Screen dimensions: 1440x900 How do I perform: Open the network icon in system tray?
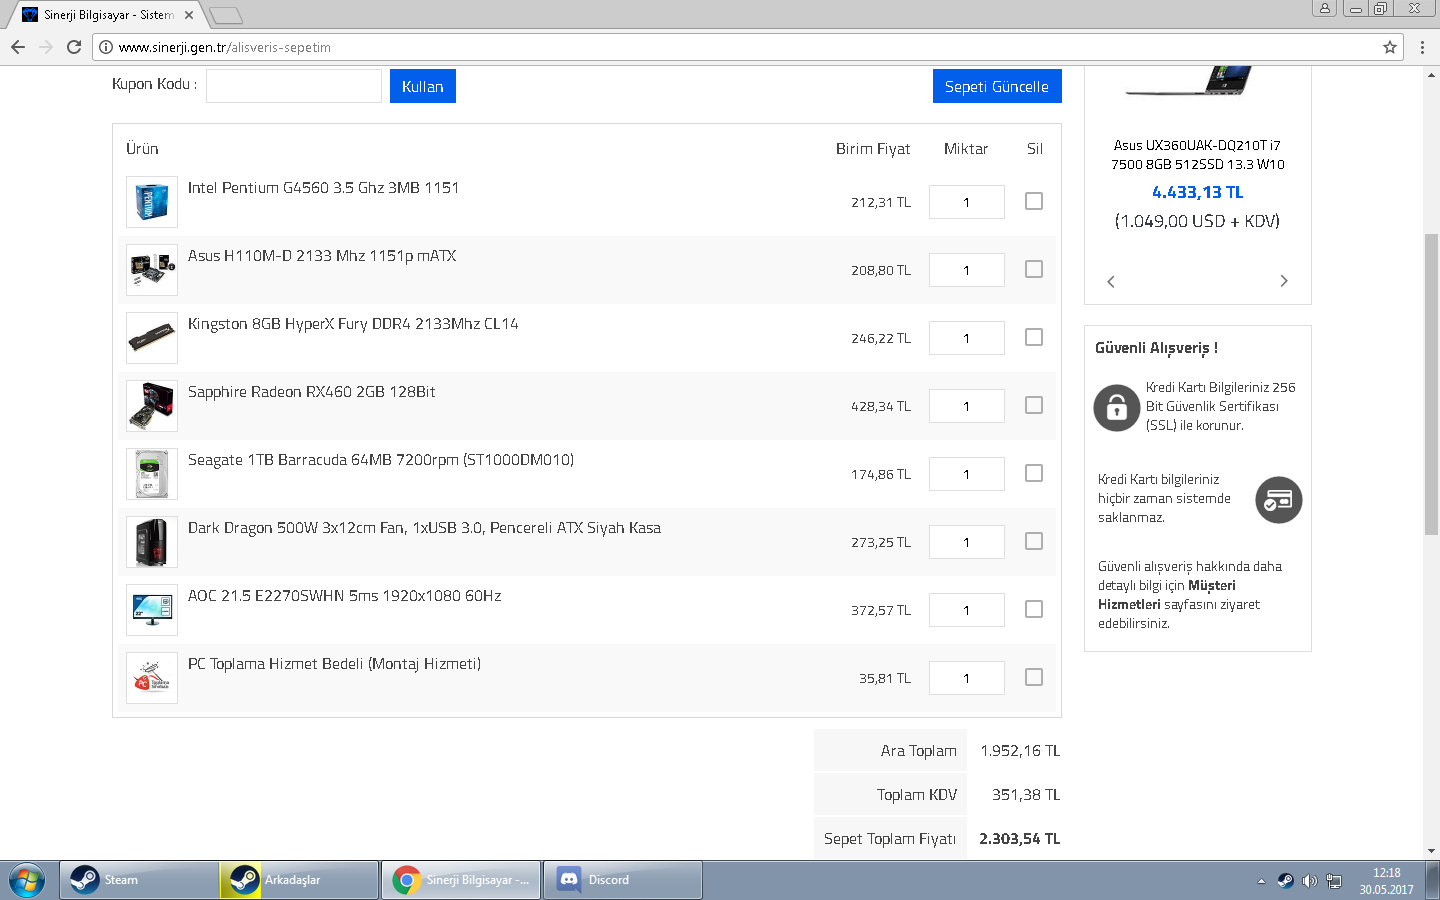coord(1334,881)
